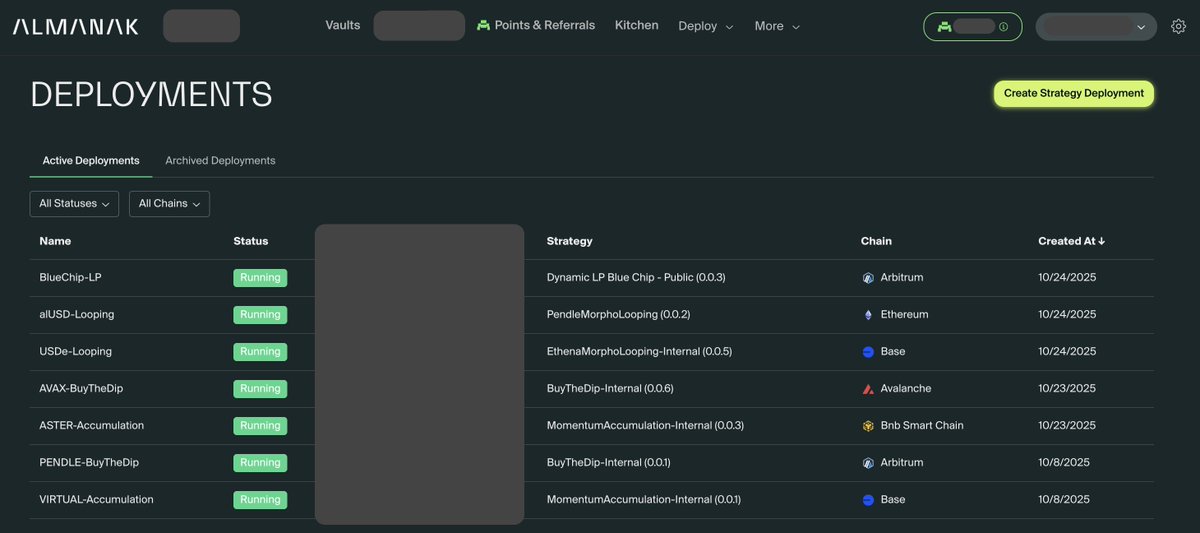Click the Avalanche chain icon
This screenshot has width=1200, height=533.
(x=868, y=389)
